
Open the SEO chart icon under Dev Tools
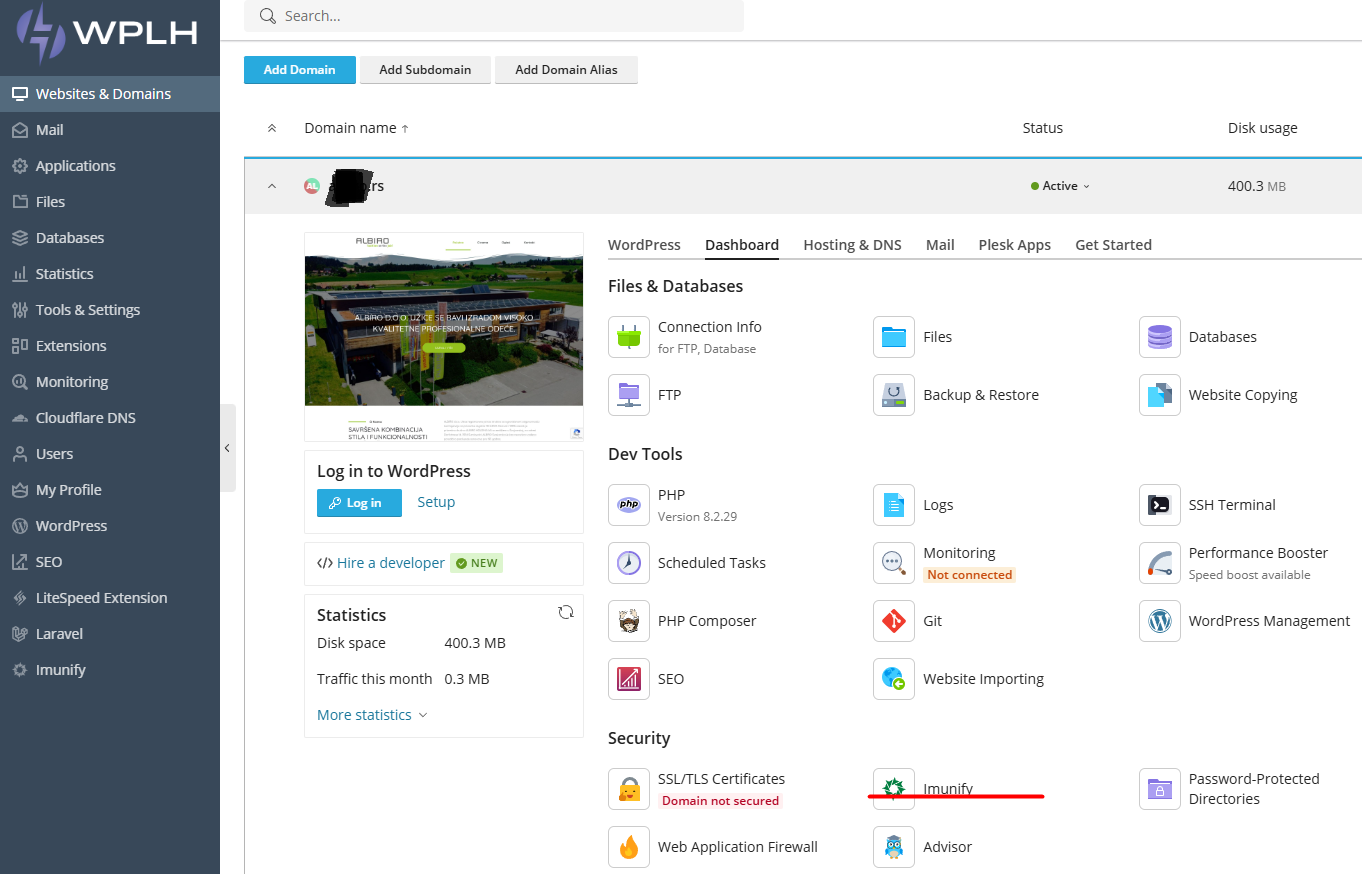629,679
